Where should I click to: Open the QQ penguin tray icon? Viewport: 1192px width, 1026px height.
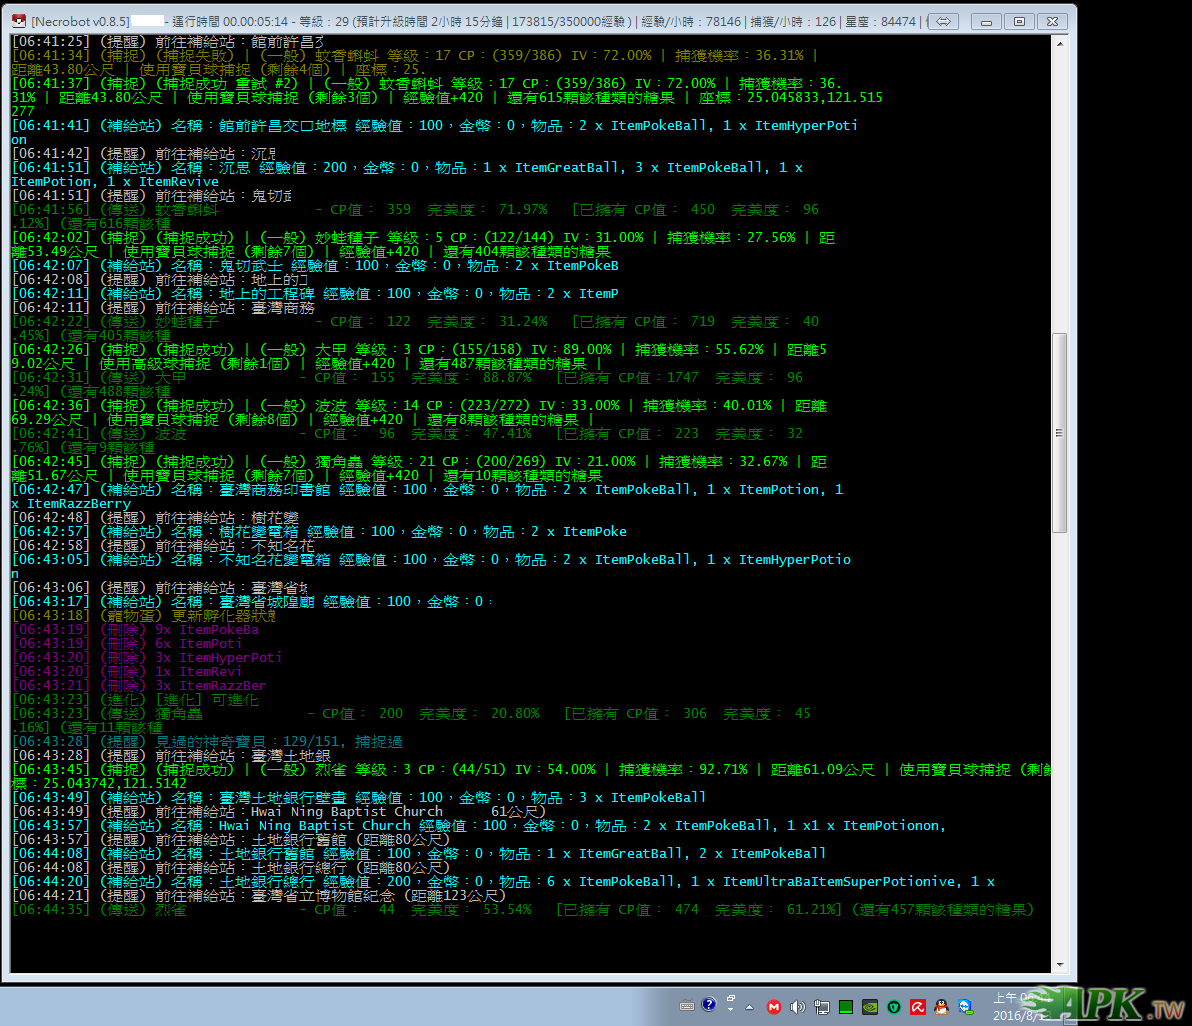pos(941,1005)
